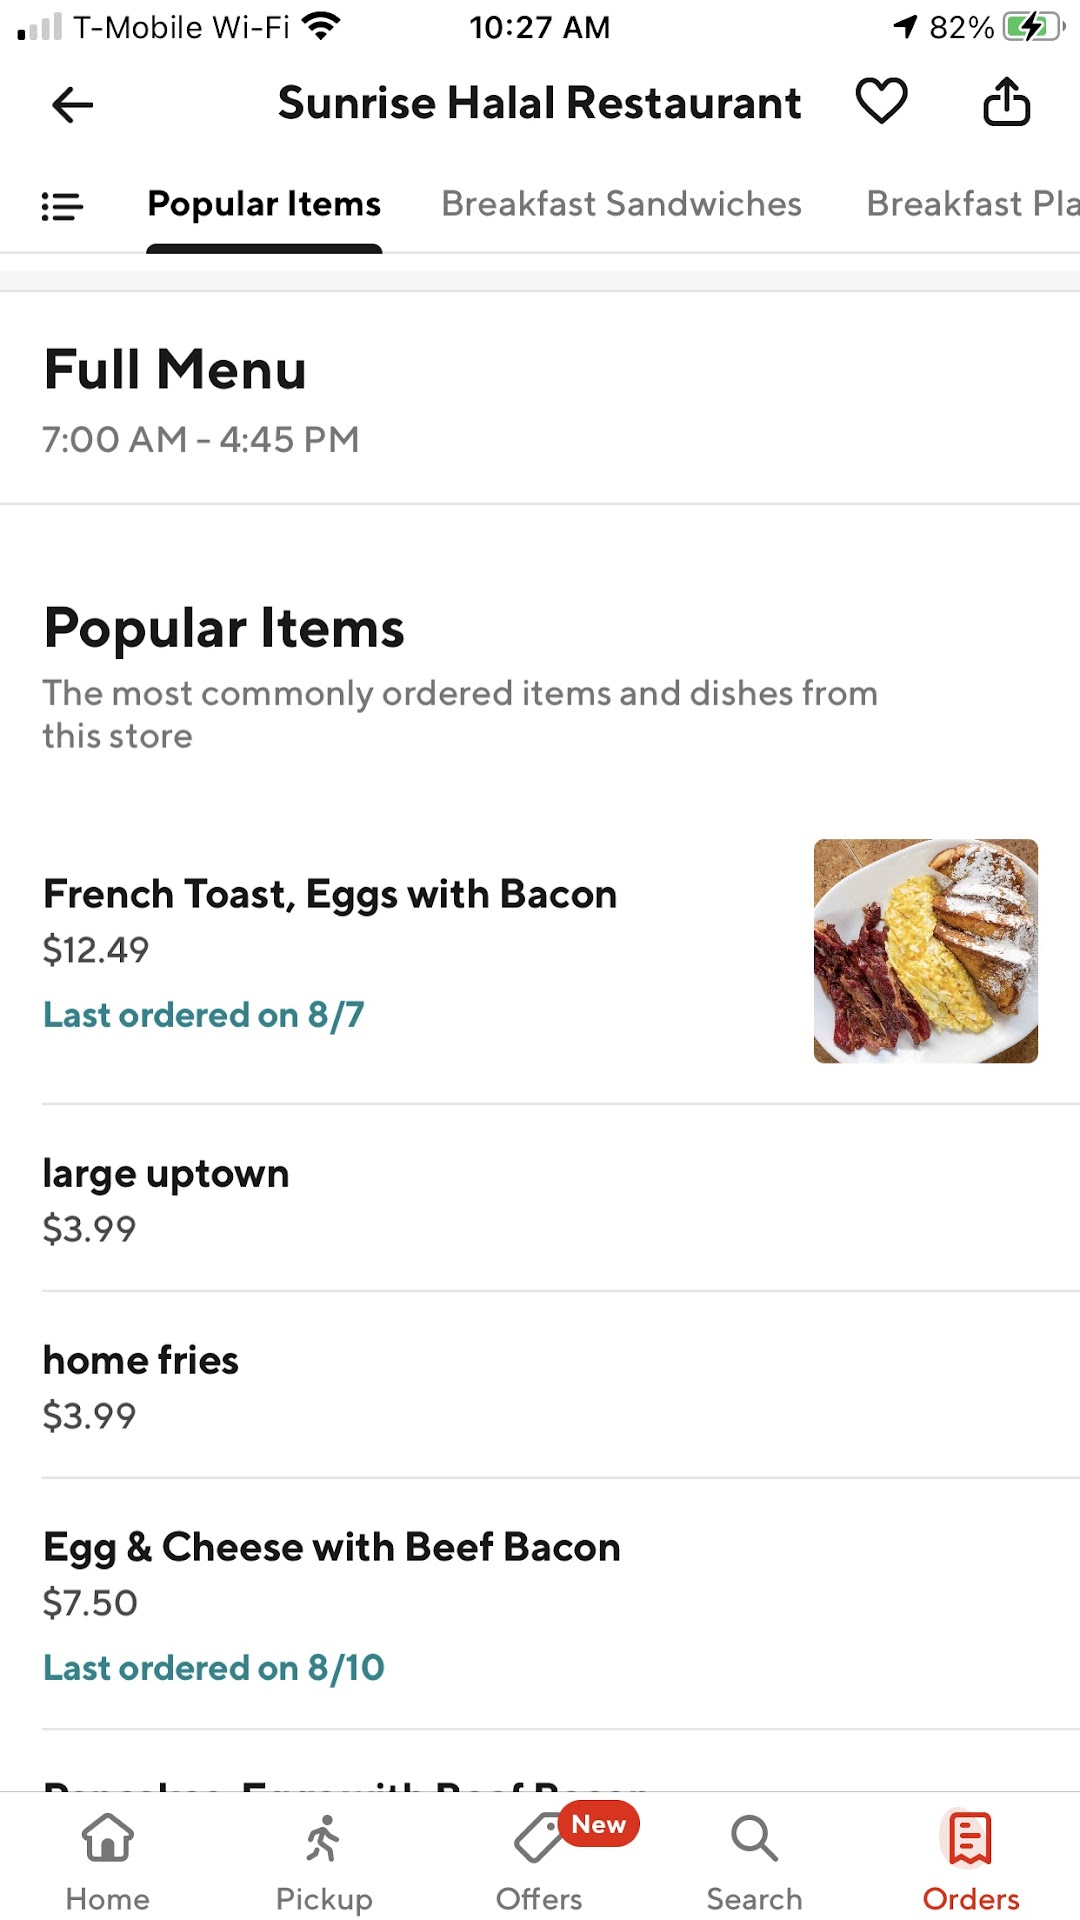The height and width of the screenshot is (1920, 1080).
Task: Select the Popular Items tab
Action: (264, 204)
